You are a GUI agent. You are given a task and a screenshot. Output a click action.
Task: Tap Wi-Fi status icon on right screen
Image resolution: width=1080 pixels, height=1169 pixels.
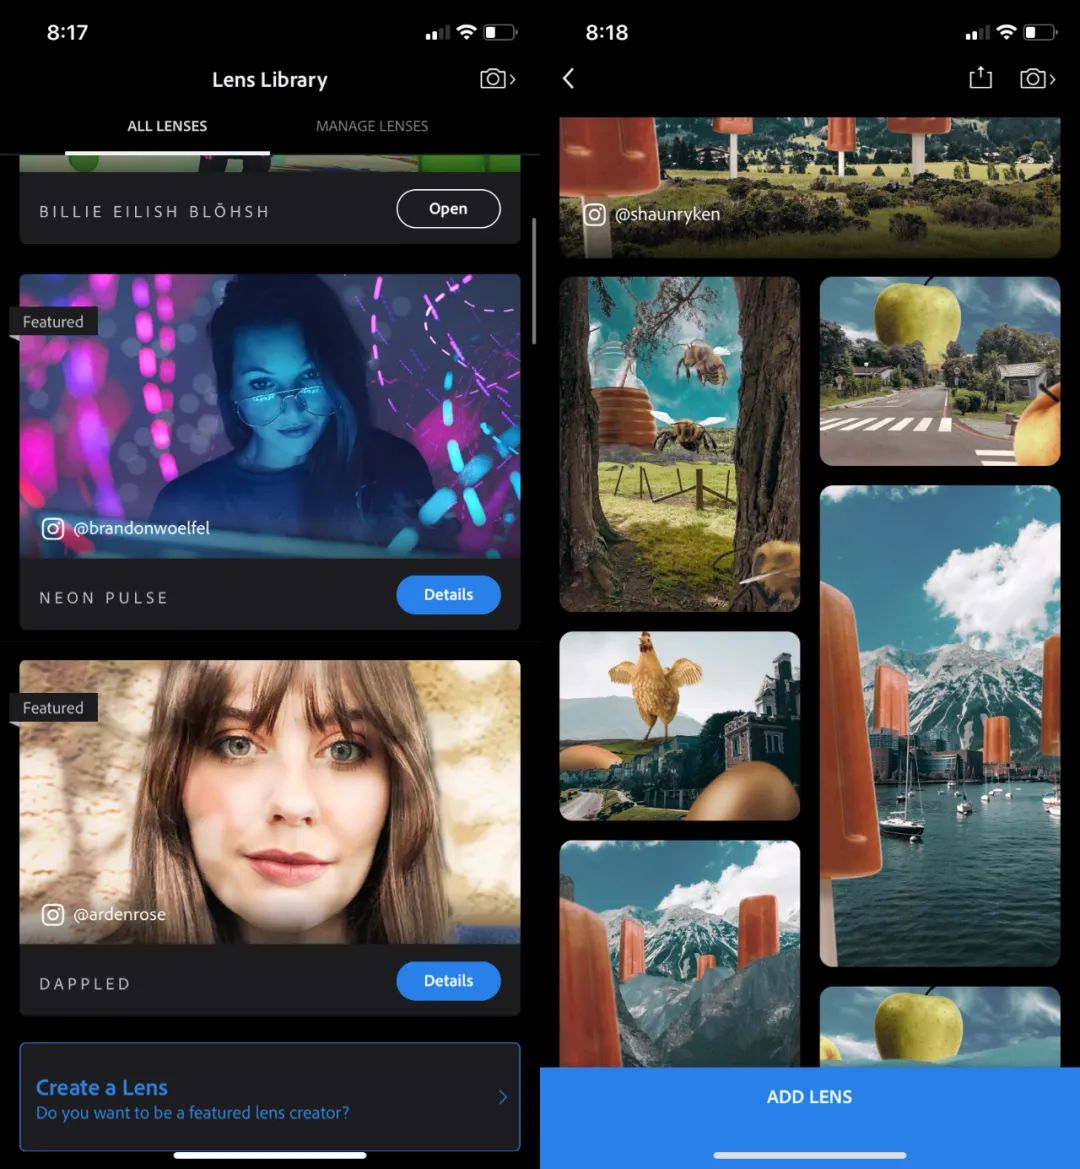point(1006,32)
